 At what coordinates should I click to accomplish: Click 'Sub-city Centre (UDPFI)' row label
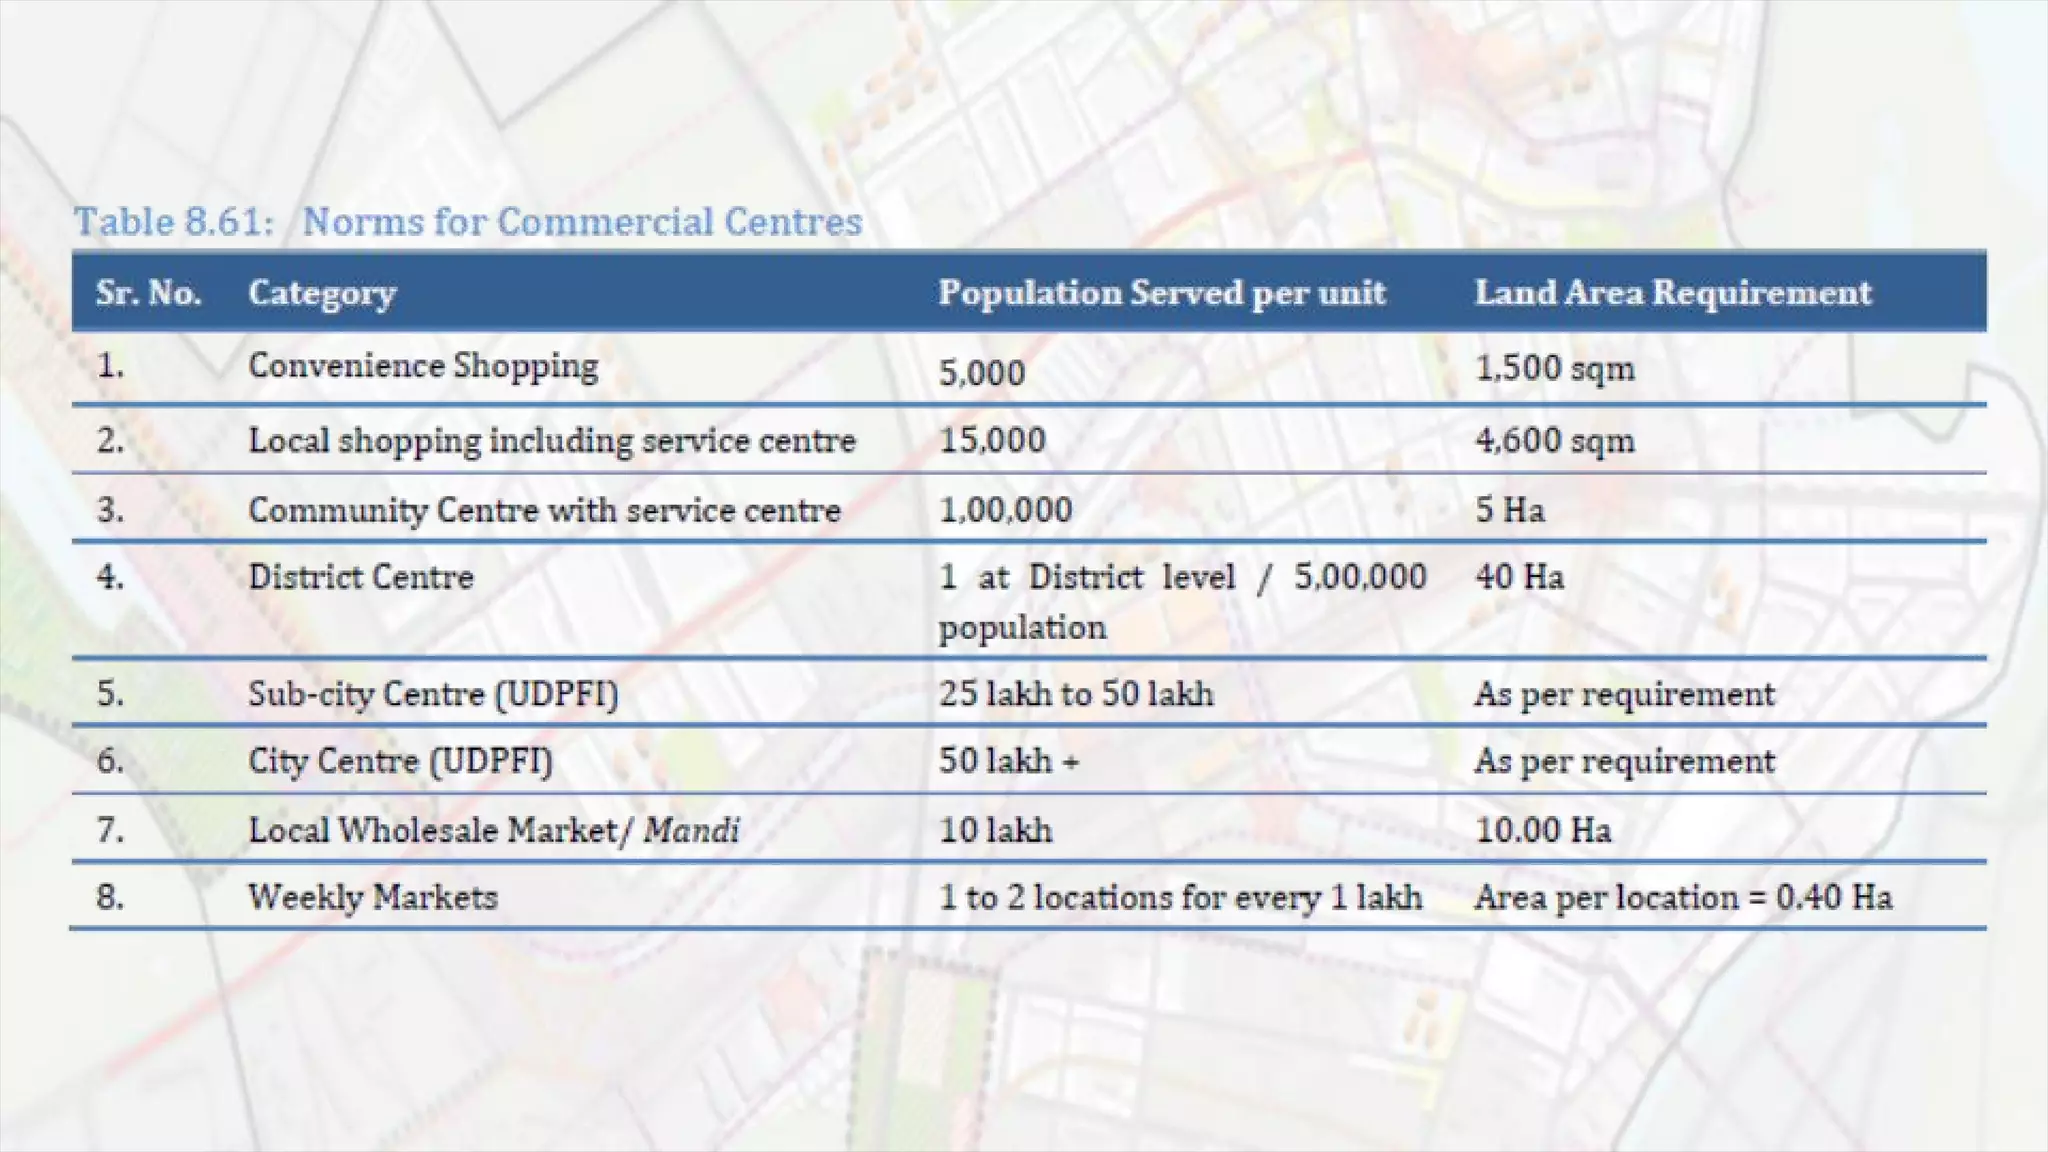433,694
